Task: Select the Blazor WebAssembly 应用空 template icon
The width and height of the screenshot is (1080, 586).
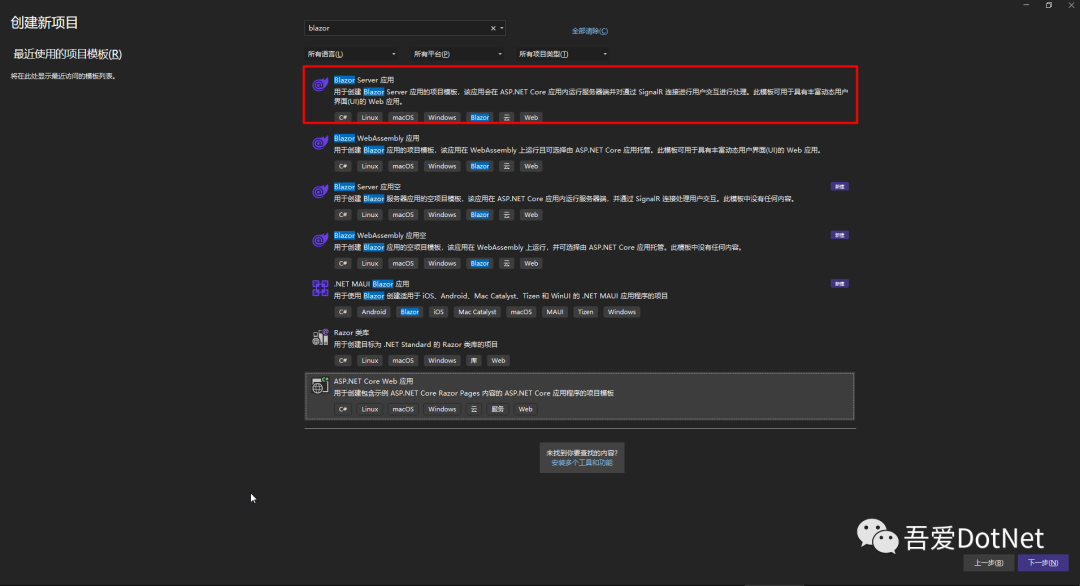Action: pyautogui.click(x=320, y=240)
